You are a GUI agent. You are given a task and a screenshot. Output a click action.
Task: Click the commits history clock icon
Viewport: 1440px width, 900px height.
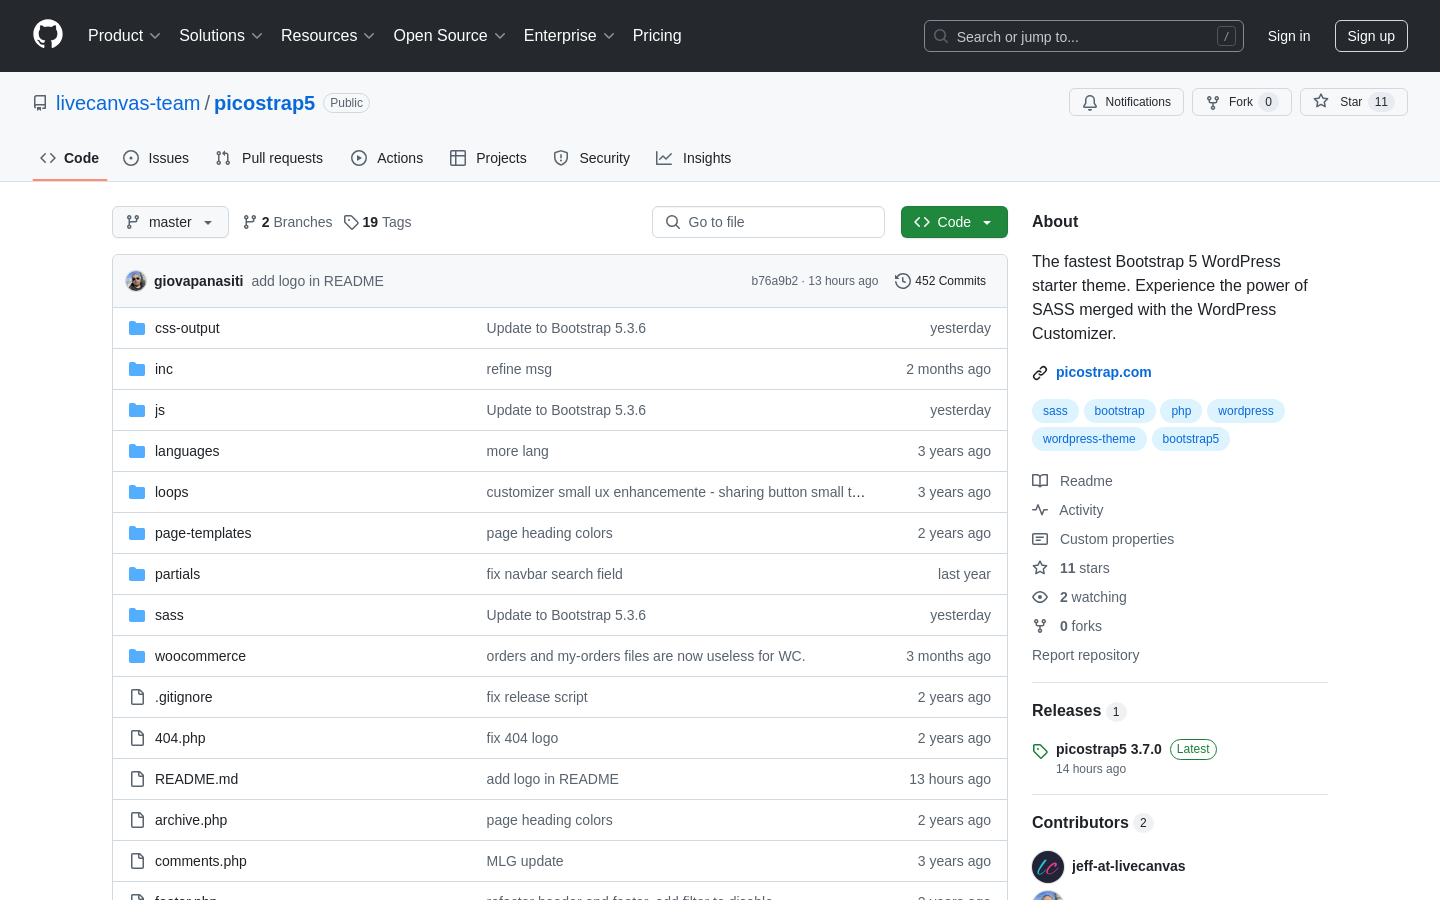tap(903, 281)
